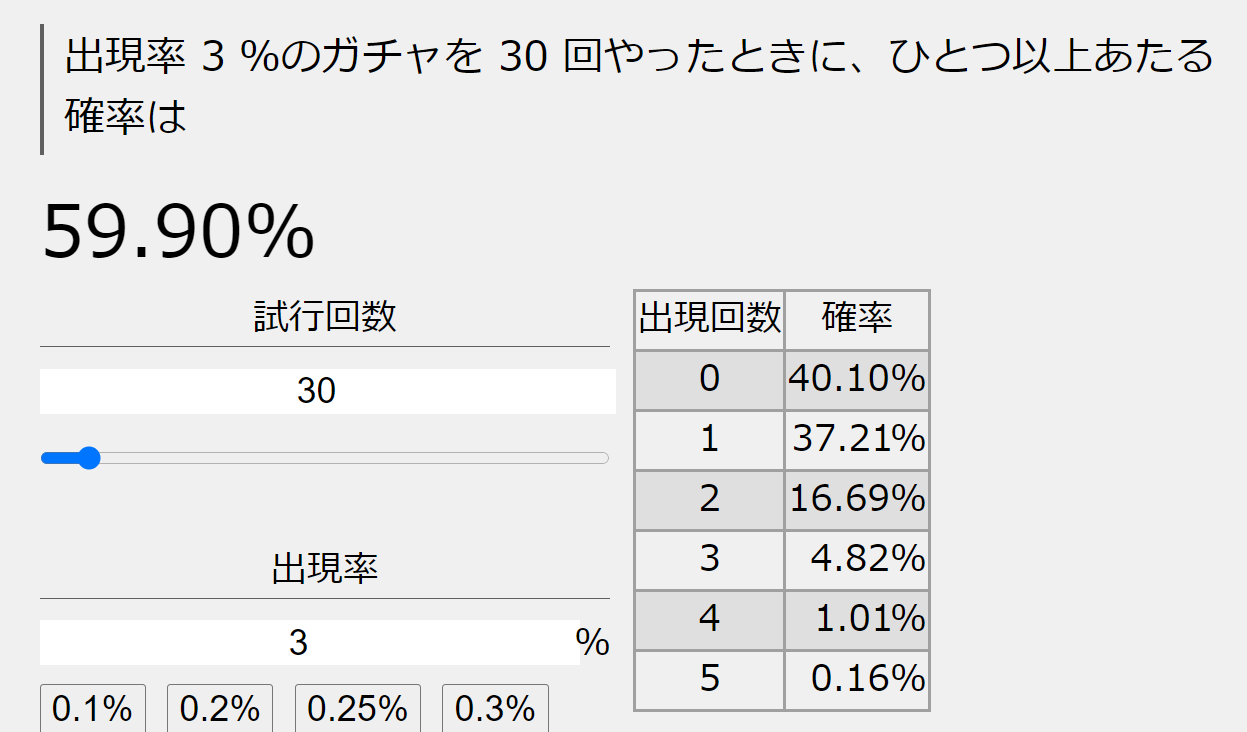
Task: Select the 4.82% table cell
Action: (x=857, y=559)
